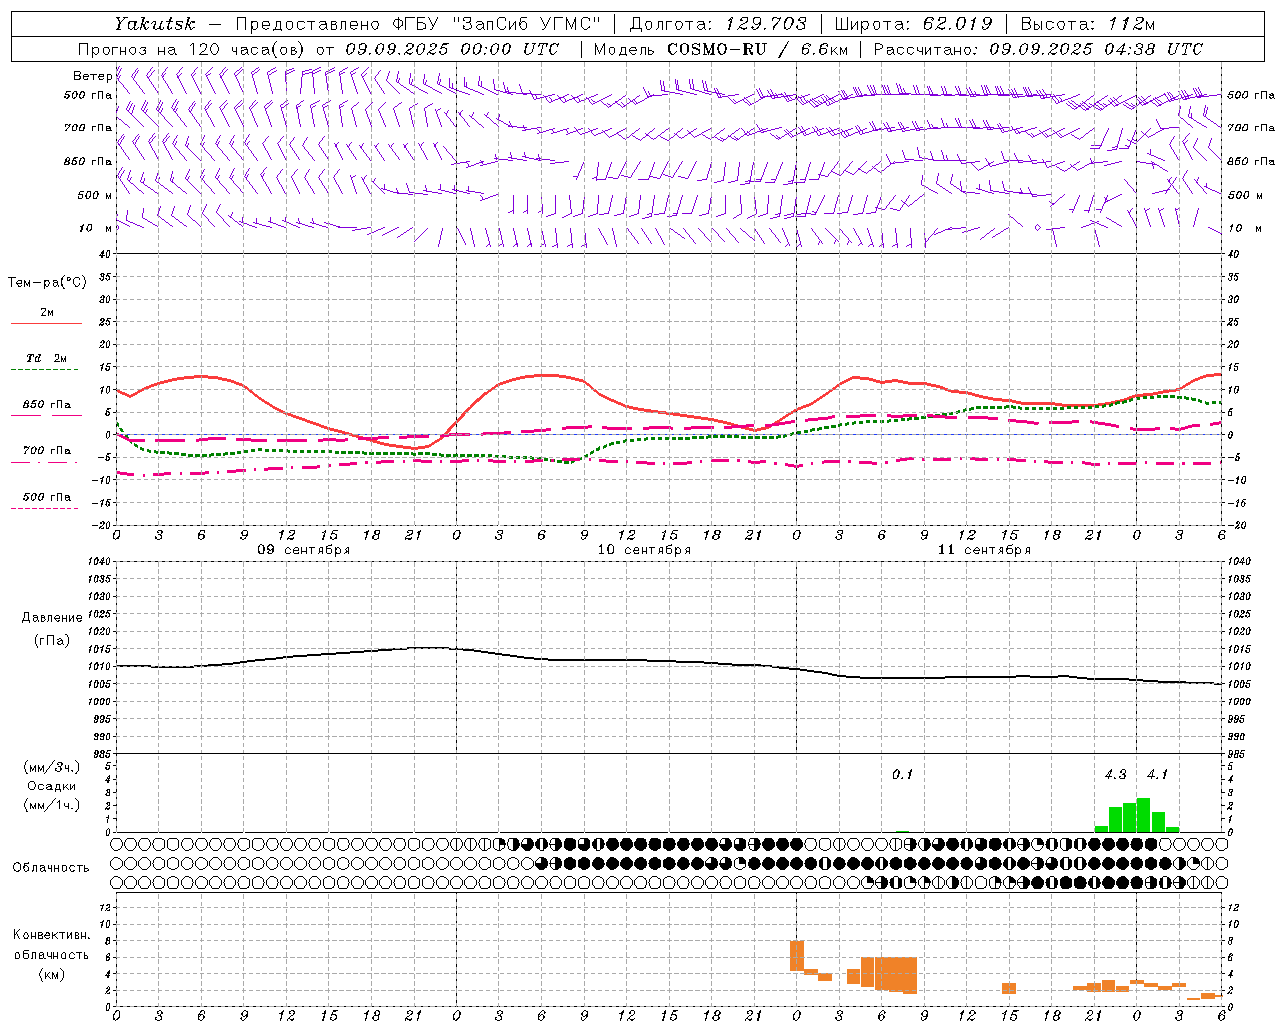Click the solid red line sample under 2м legend

tap(46, 323)
